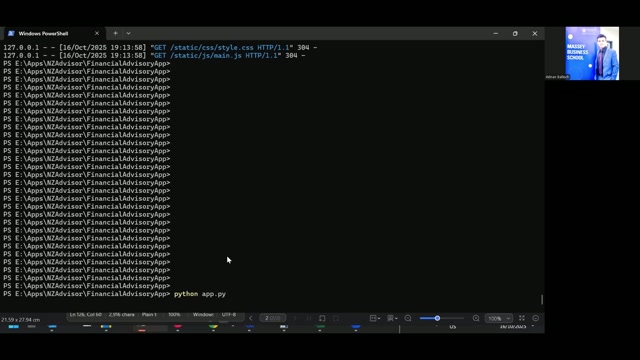Image resolution: width=640 pixels, height=360 pixels.
Task: Click the zoom out magnifier icon
Action: (408, 318)
